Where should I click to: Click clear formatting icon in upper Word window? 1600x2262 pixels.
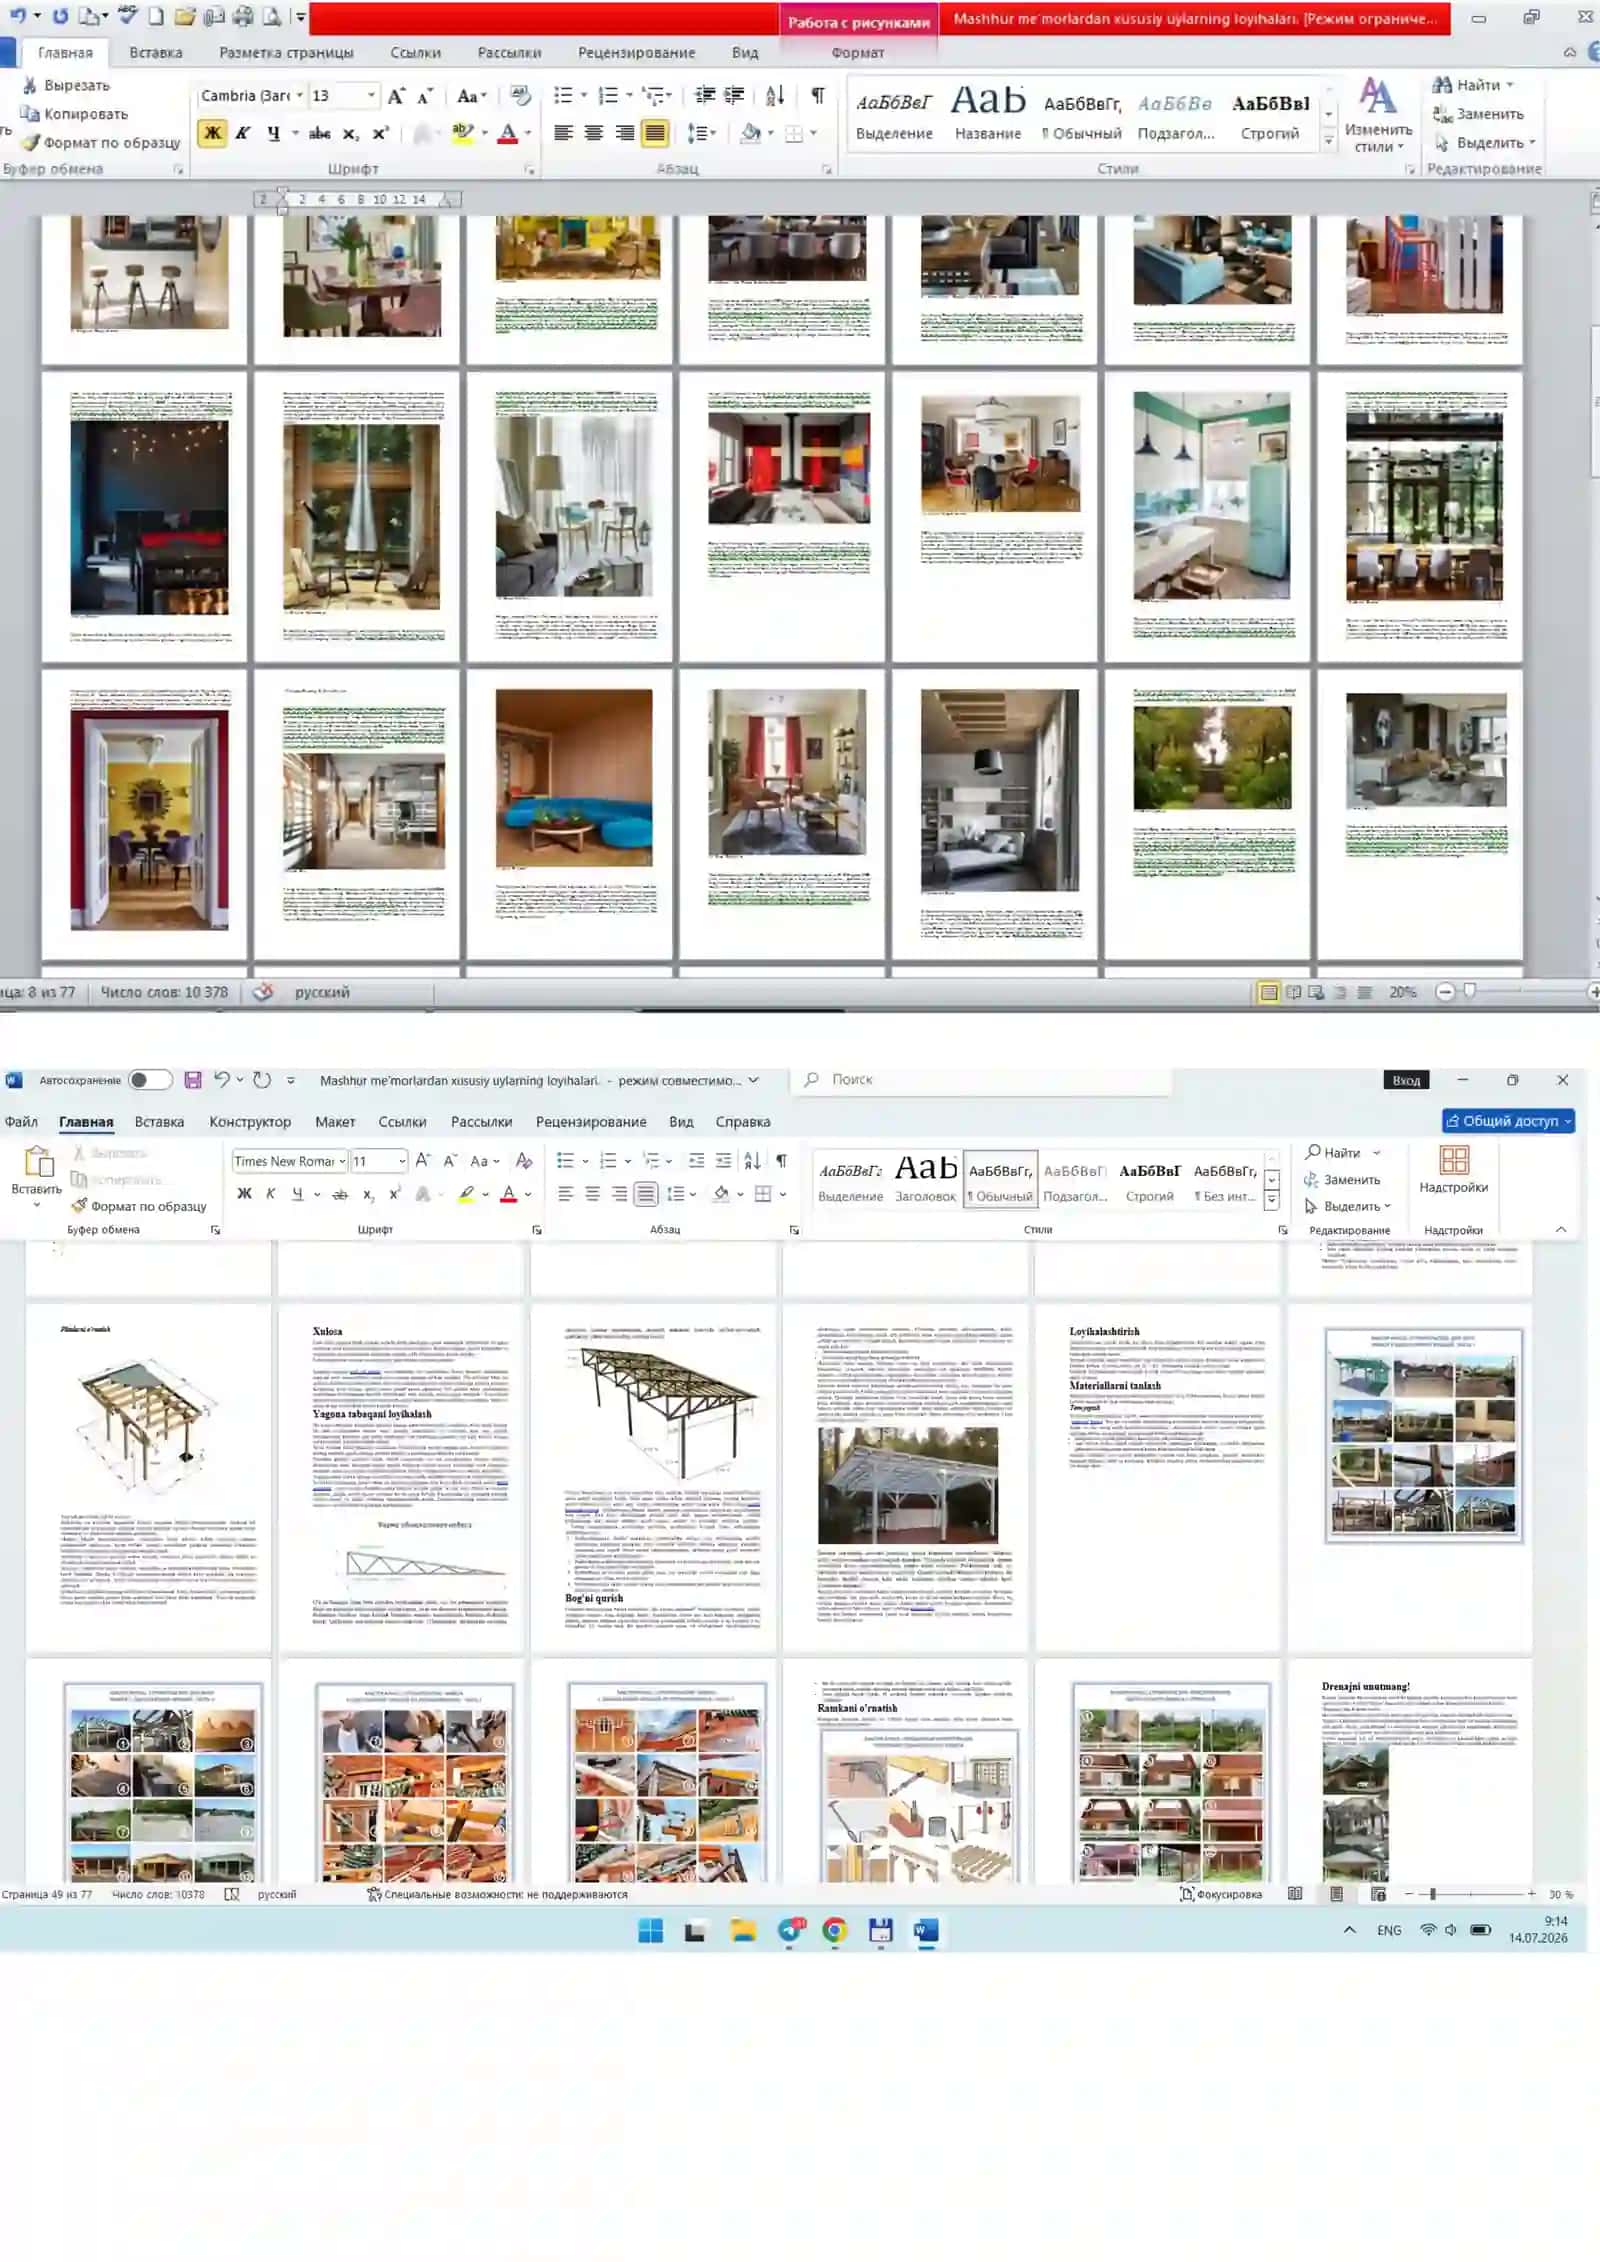pyautogui.click(x=520, y=96)
